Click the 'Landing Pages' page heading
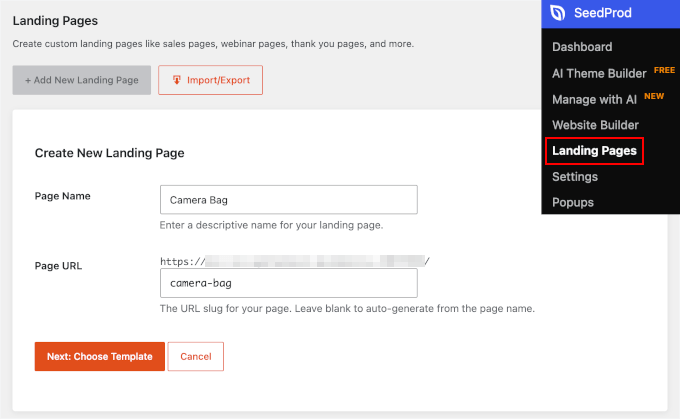Screen dimensions: 680x419 [x=55, y=21]
